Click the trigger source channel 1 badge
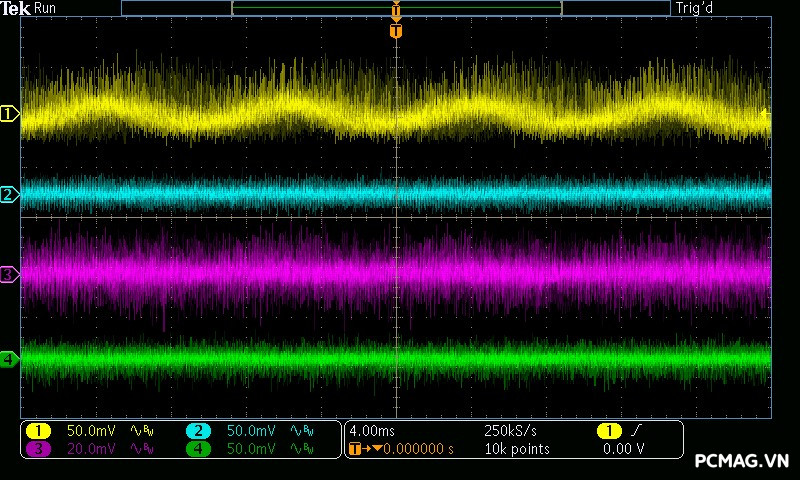The height and width of the screenshot is (480, 800). (x=609, y=430)
